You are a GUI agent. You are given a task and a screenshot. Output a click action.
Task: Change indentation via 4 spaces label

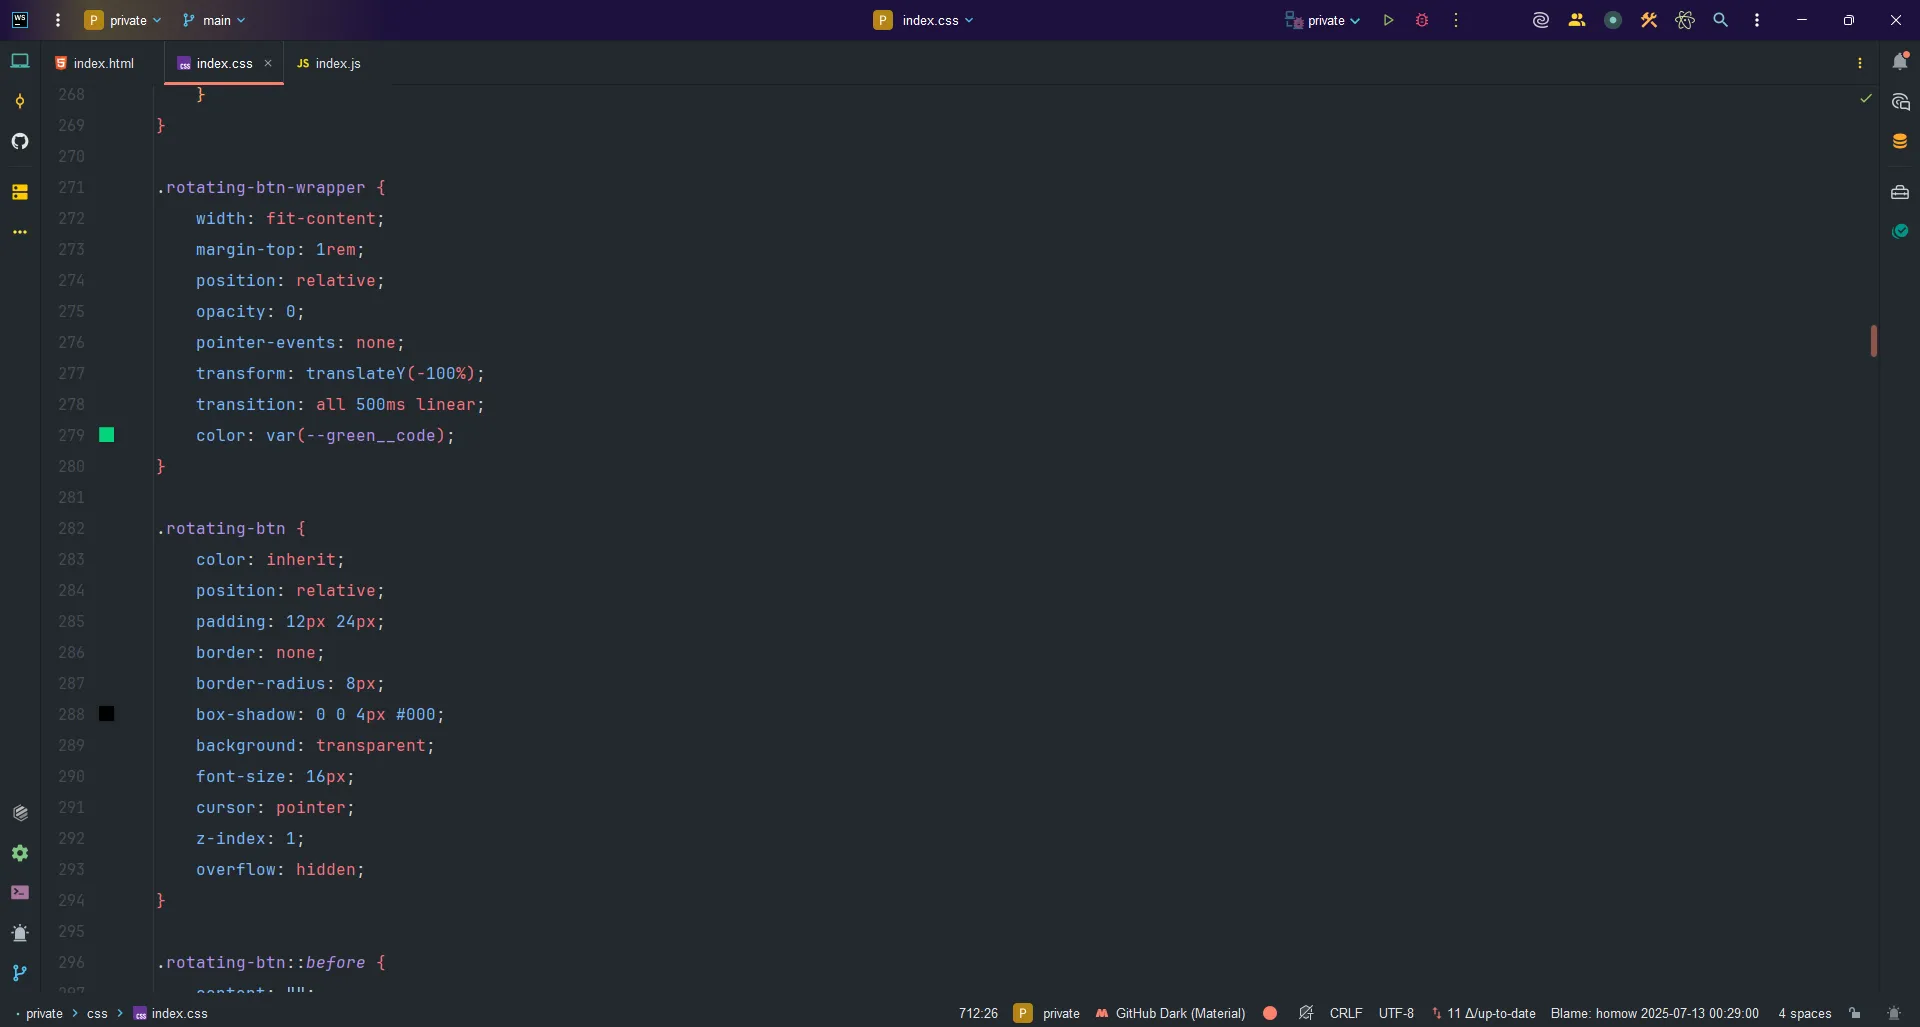pyautogui.click(x=1805, y=1013)
